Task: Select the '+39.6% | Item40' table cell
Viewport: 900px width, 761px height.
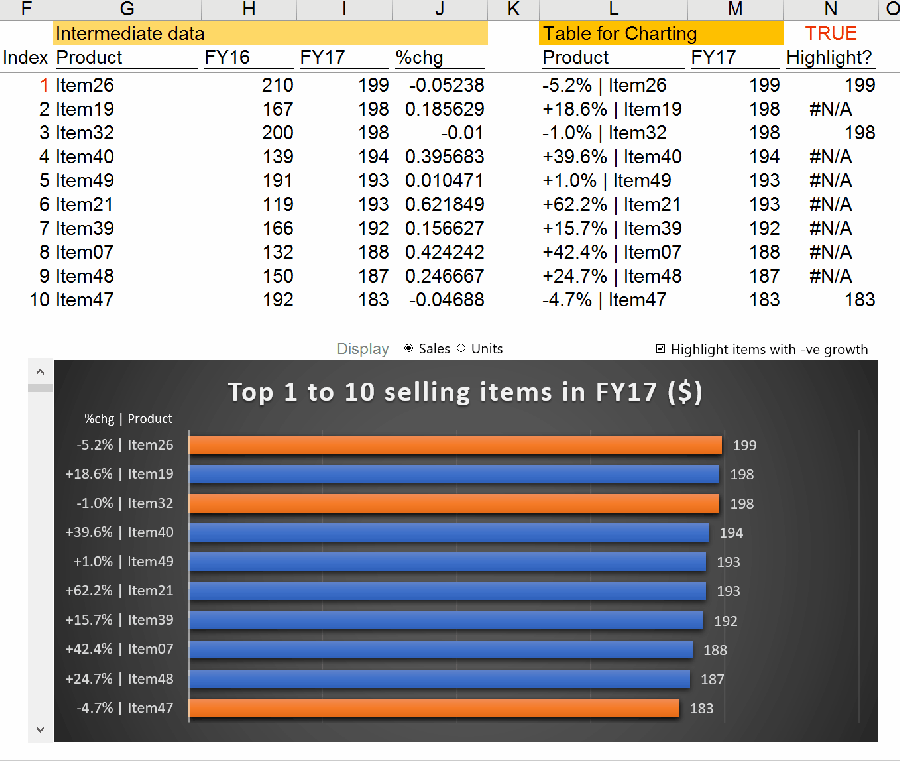Action: tap(612, 157)
